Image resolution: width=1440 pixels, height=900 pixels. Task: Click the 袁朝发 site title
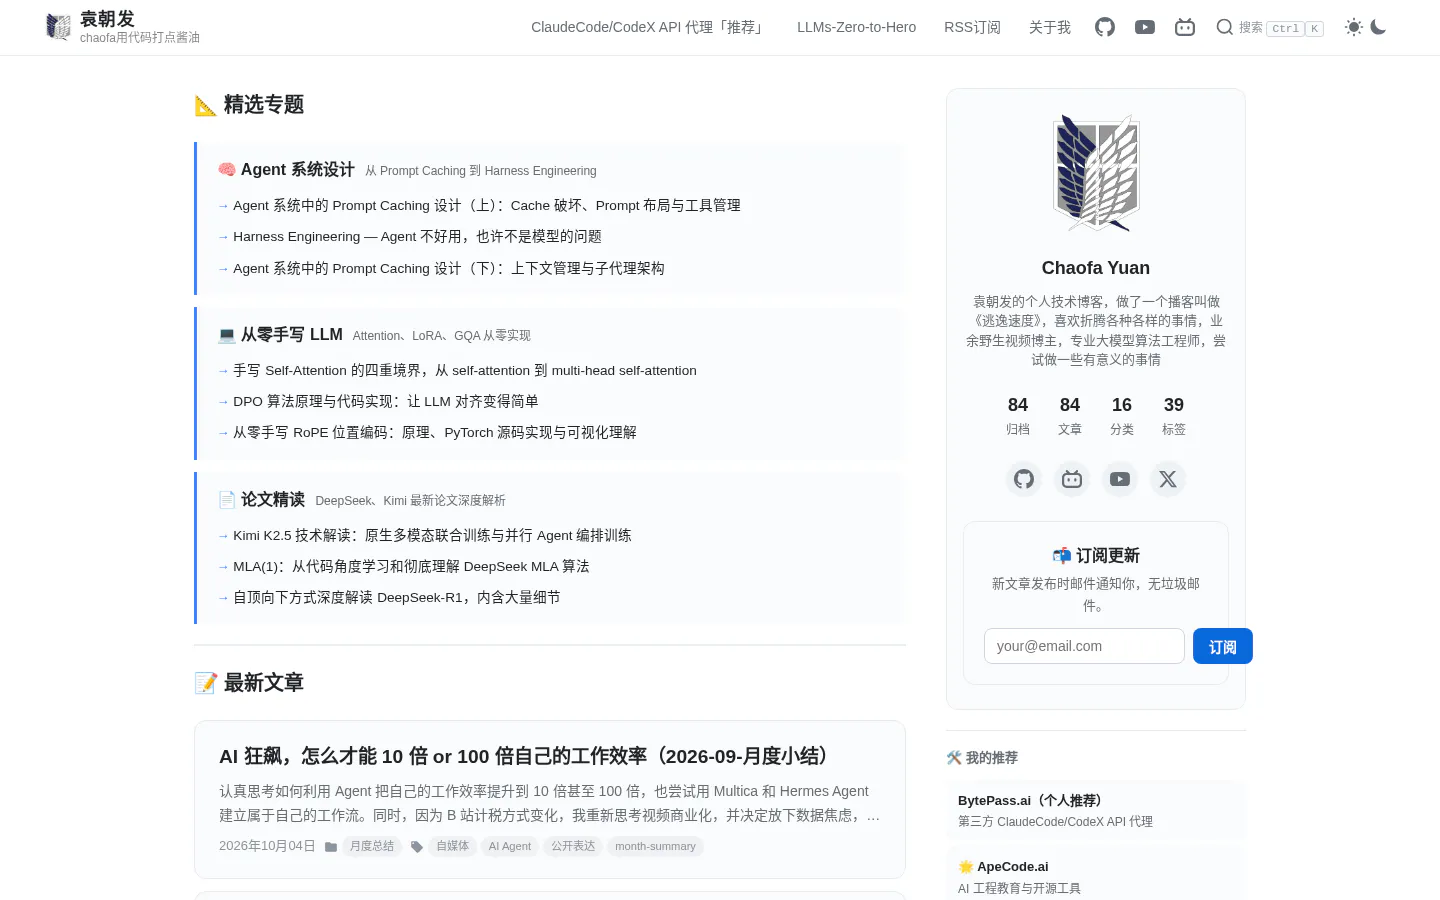(107, 19)
